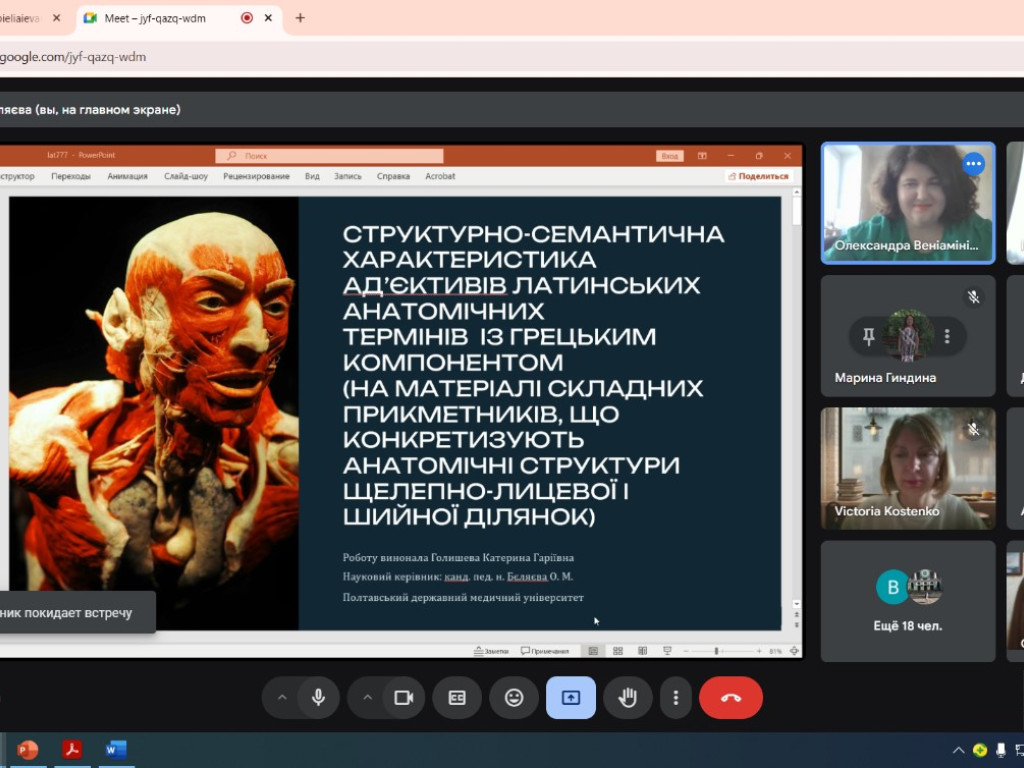Click muted mic icon on Victoria Kostenko tile
1024x768 pixels.
[x=973, y=429]
